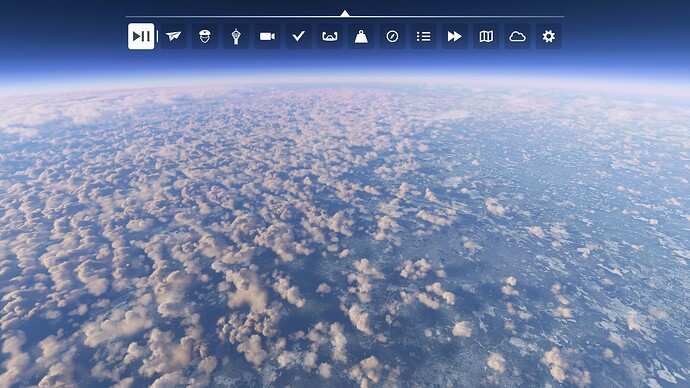This screenshot has height=388, width=690.
Task: Open the gear toolbar settings icon
Action: (x=548, y=36)
